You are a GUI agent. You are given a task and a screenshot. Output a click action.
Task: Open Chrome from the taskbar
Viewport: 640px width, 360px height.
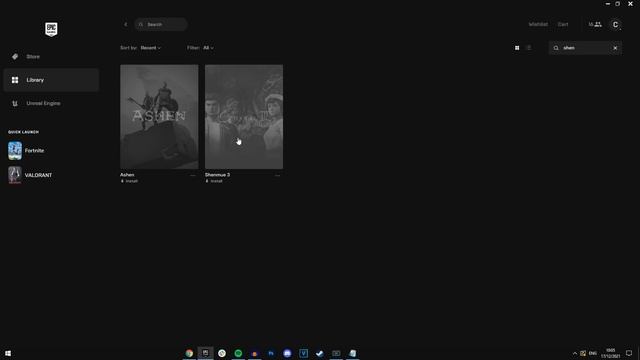(189, 353)
